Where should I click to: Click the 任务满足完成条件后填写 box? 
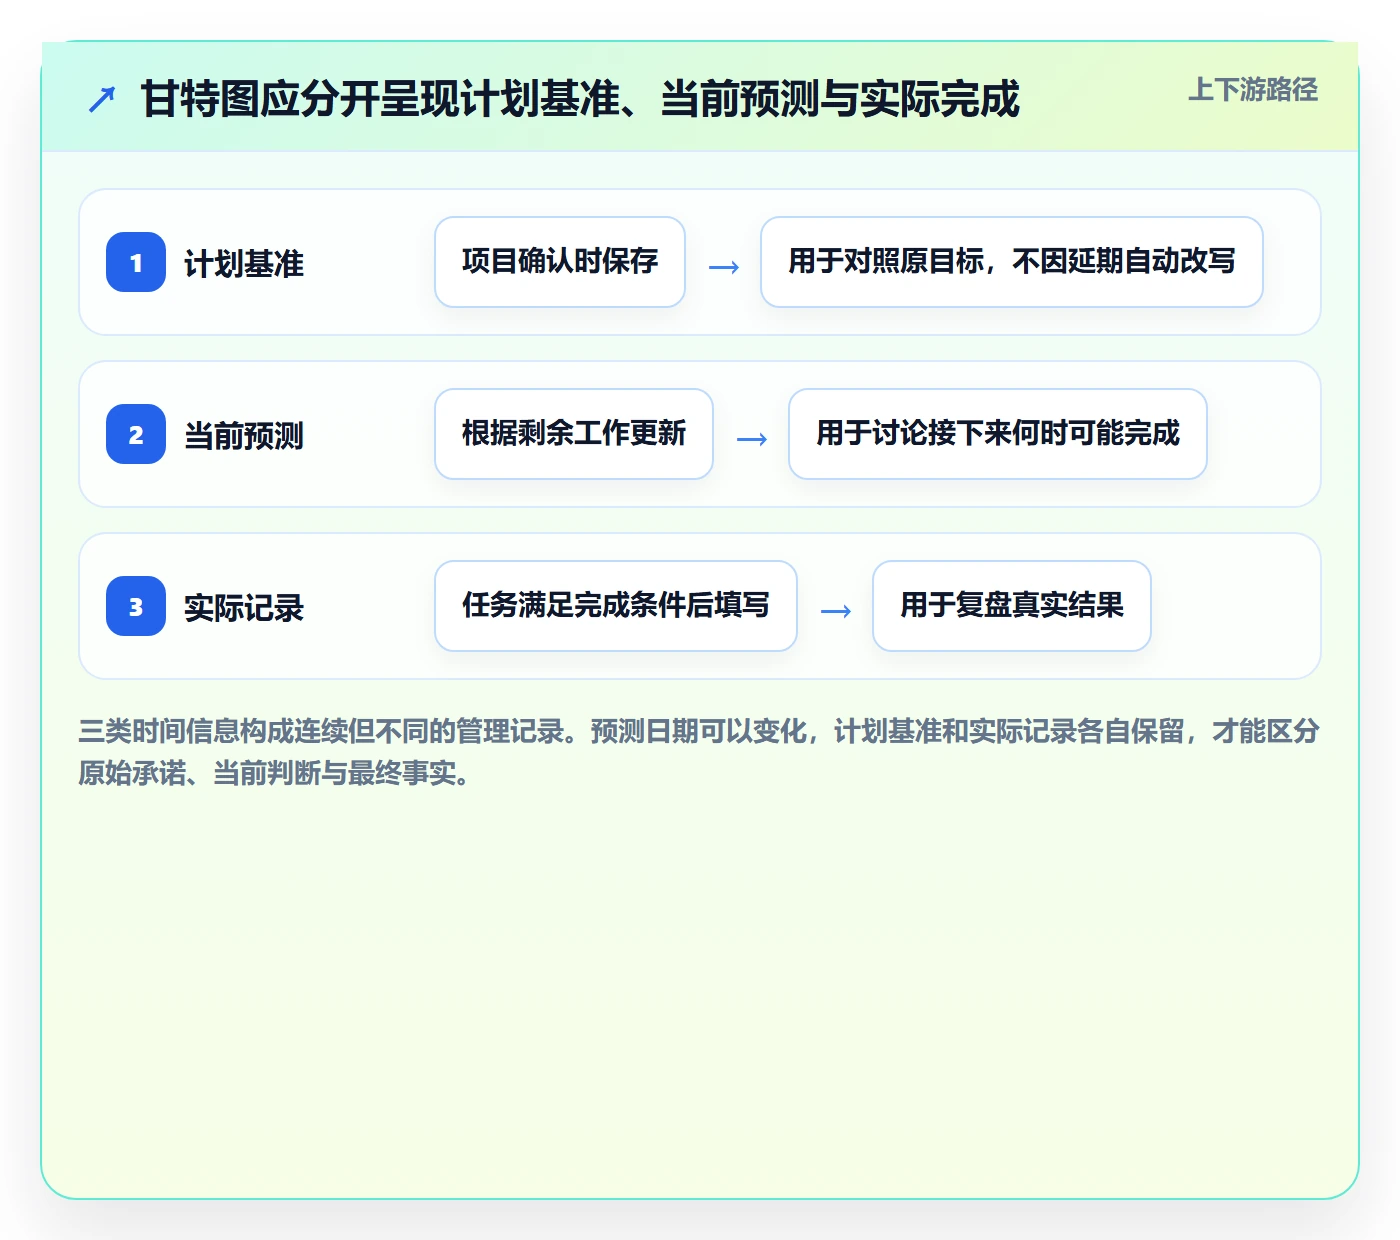click(x=616, y=606)
